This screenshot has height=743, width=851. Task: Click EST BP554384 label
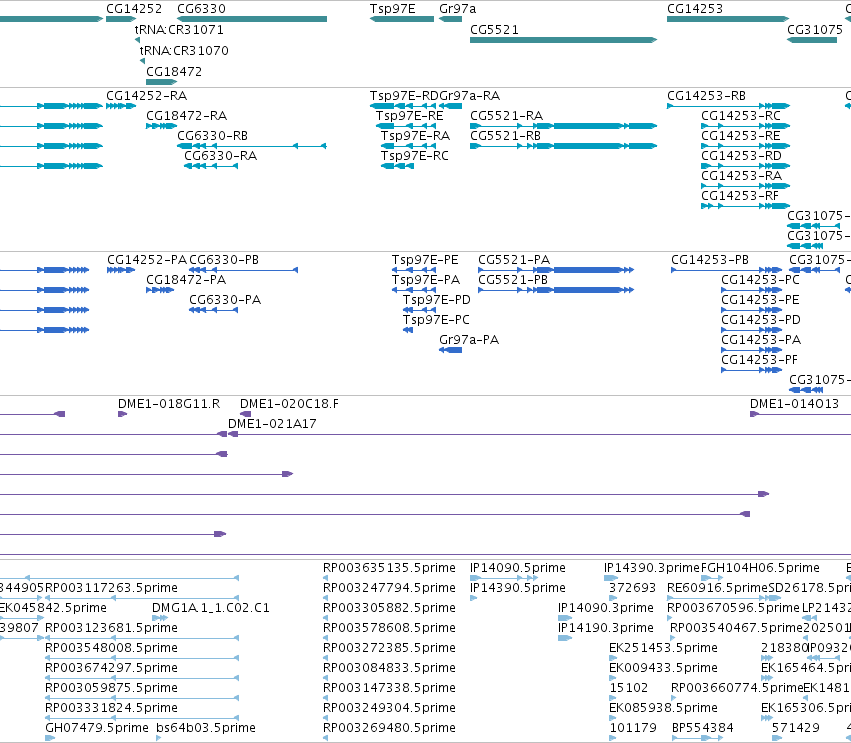(x=702, y=728)
